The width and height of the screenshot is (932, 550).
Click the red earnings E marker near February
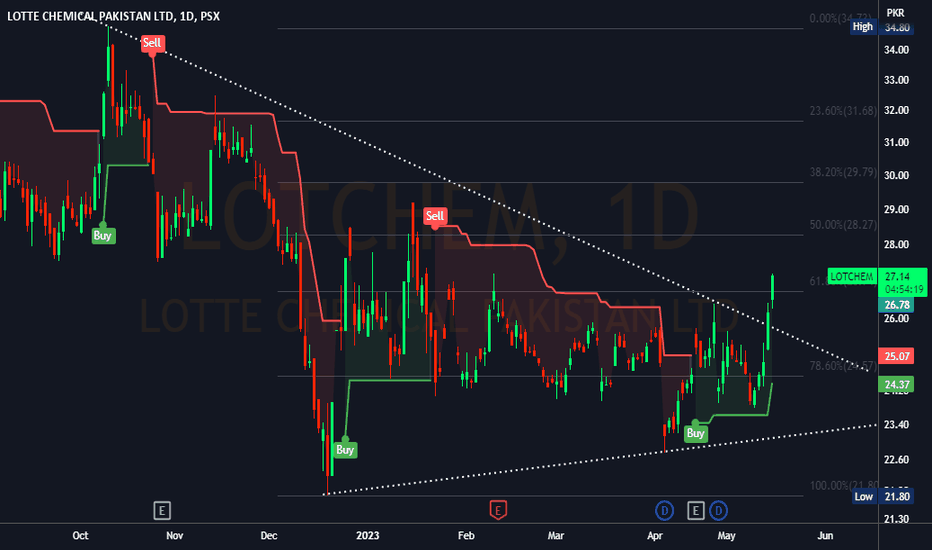[498, 510]
